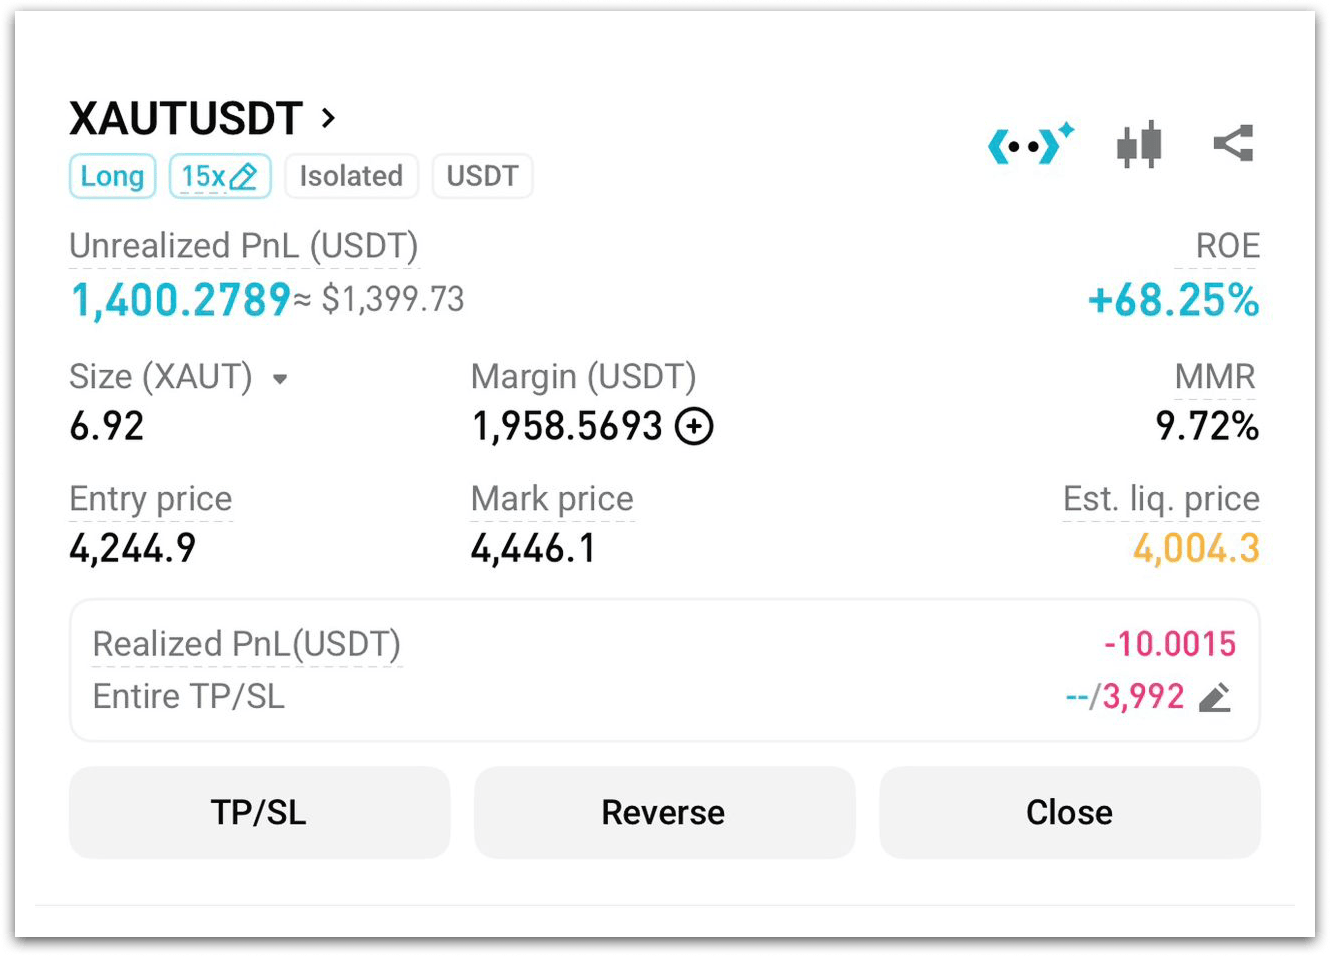Show the MMR label explanation

coord(1214,377)
